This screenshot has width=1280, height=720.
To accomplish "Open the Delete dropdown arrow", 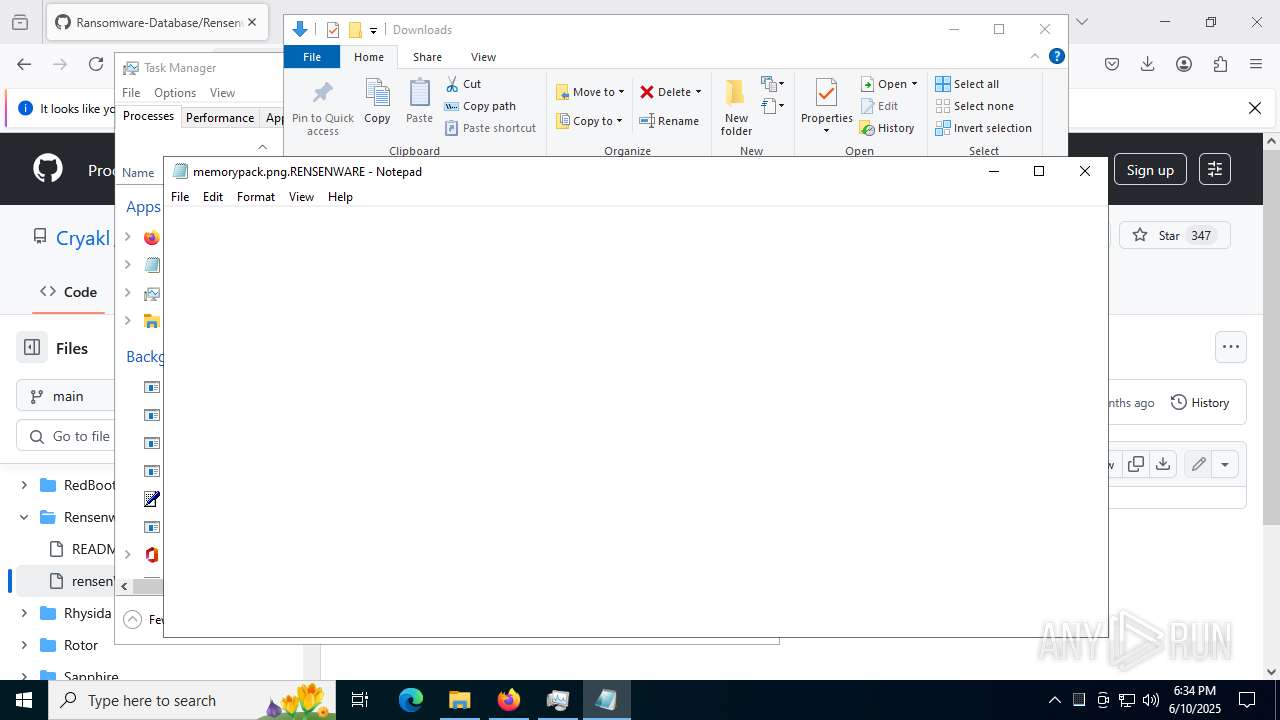I will tap(698, 92).
